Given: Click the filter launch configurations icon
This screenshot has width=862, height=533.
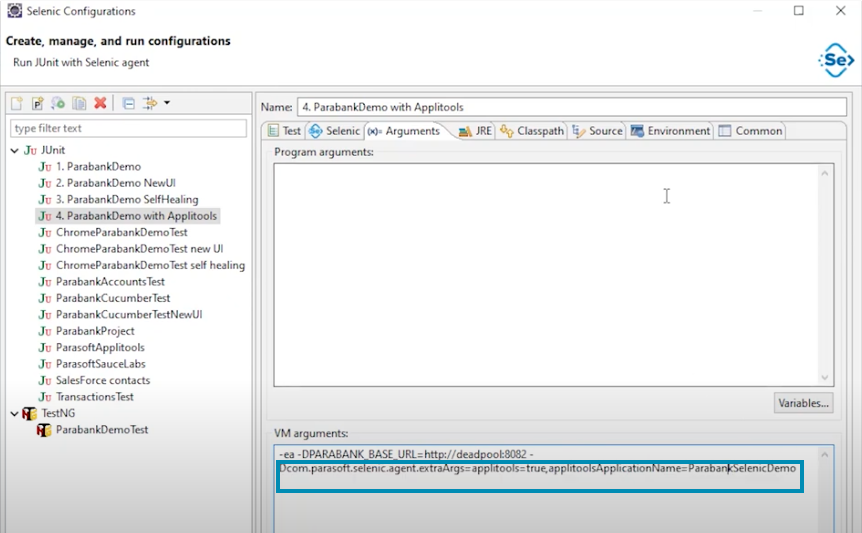Looking at the screenshot, I should [150, 103].
